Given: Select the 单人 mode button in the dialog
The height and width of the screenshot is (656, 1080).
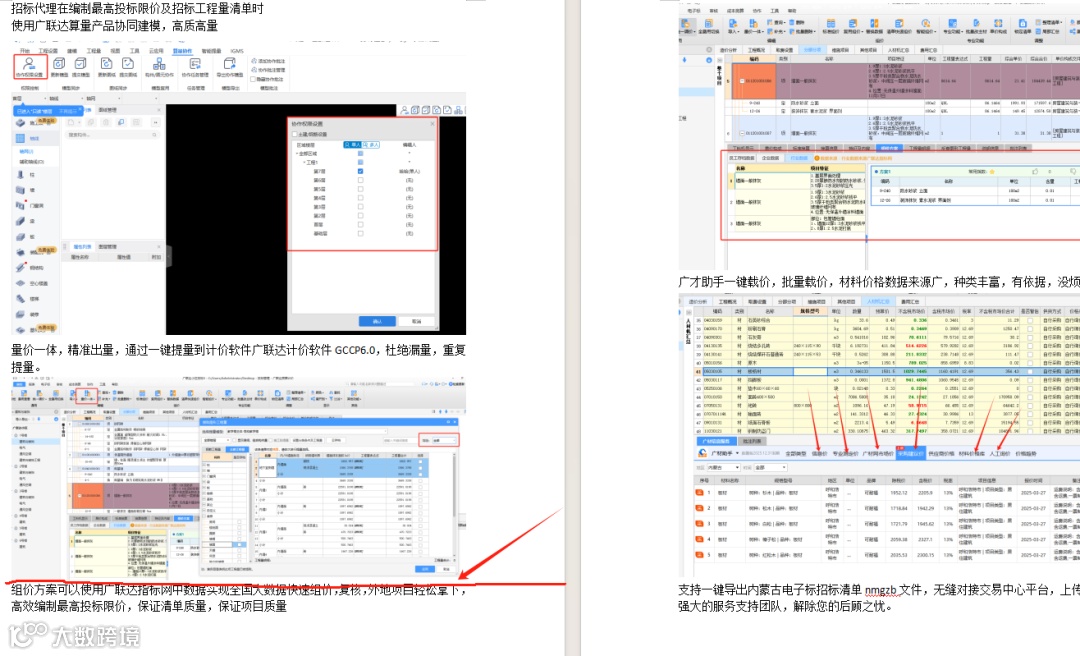Looking at the screenshot, I should (x=352, y=145).
